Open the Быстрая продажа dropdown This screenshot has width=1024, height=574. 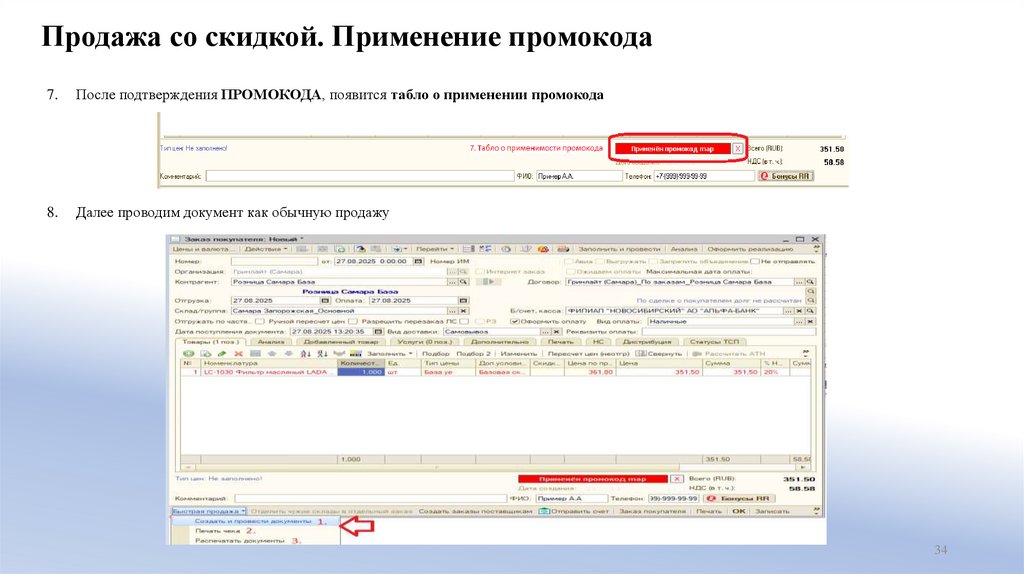(209, 511)
